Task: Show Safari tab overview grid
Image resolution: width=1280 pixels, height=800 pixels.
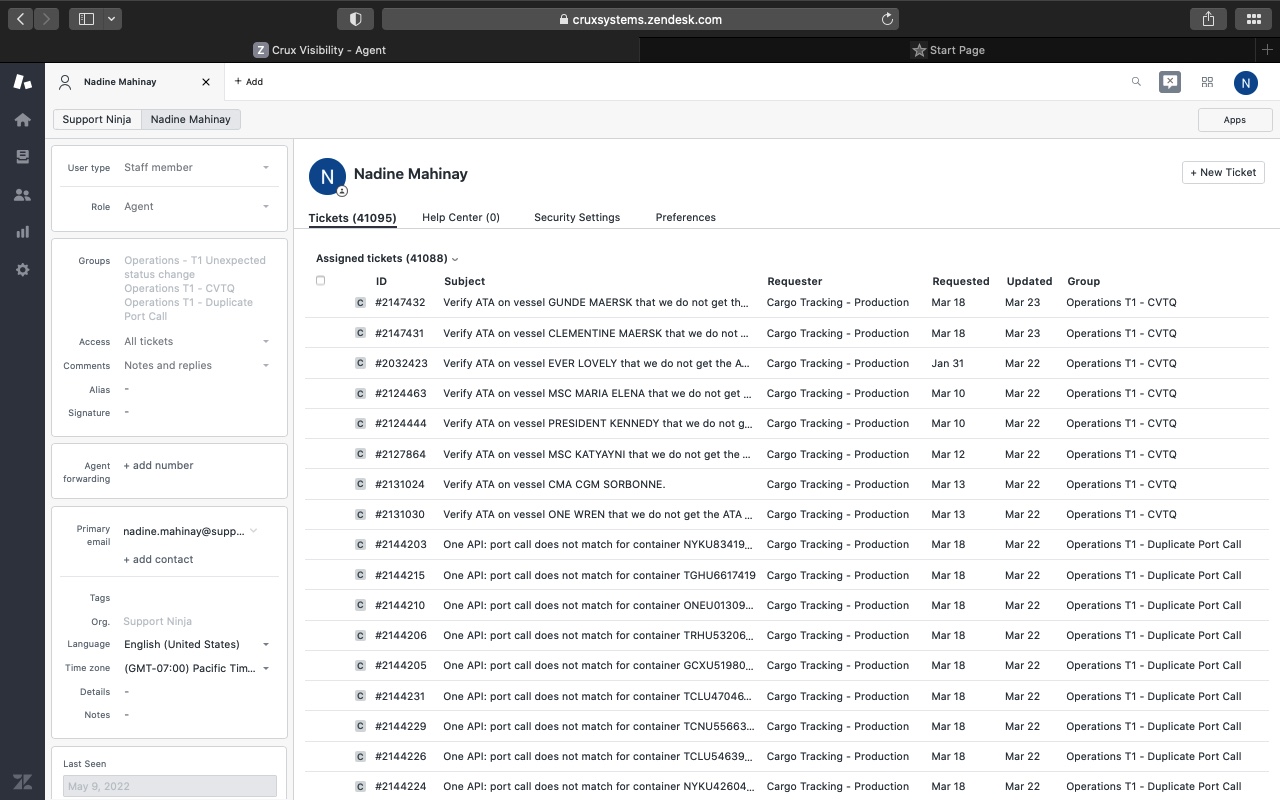Action: [1253, 19]
